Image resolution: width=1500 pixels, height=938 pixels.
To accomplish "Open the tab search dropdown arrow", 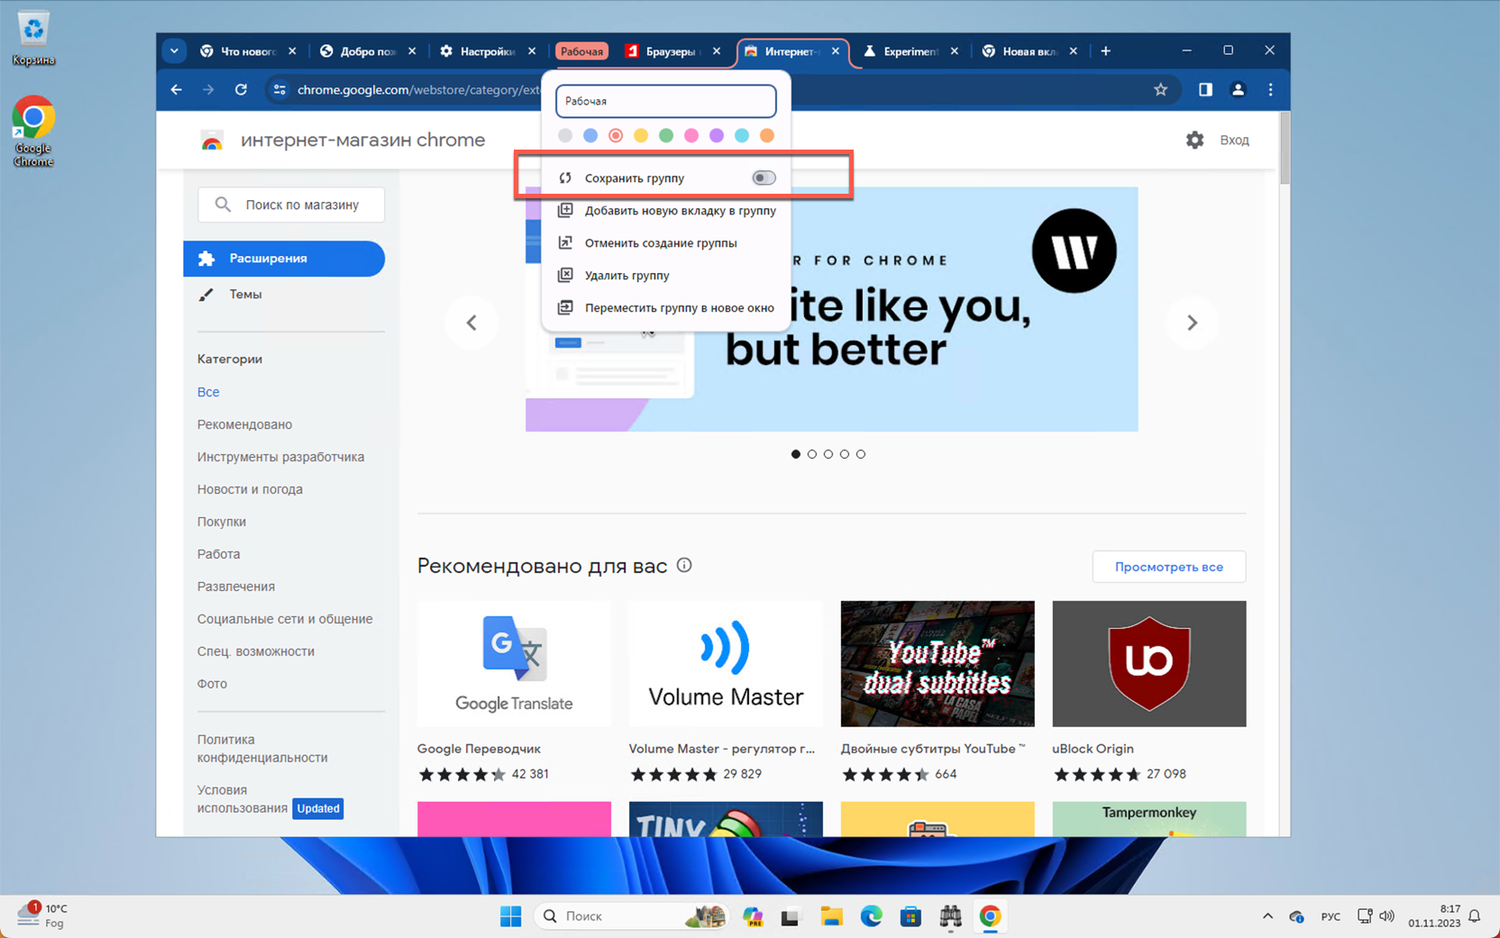I will [174, 51].
